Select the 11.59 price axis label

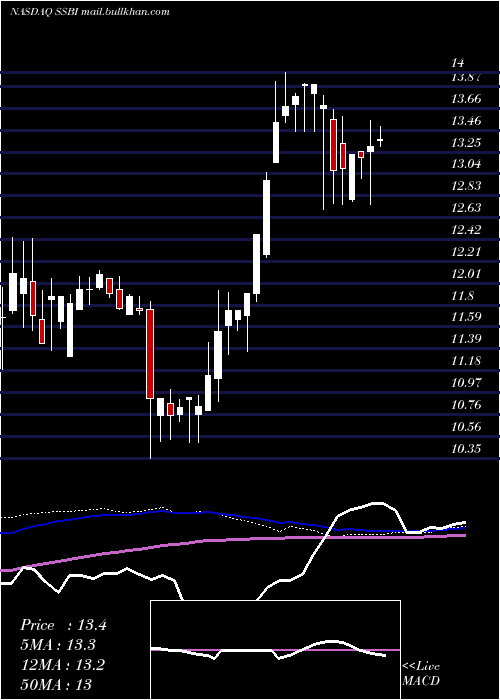coord(467,317)
